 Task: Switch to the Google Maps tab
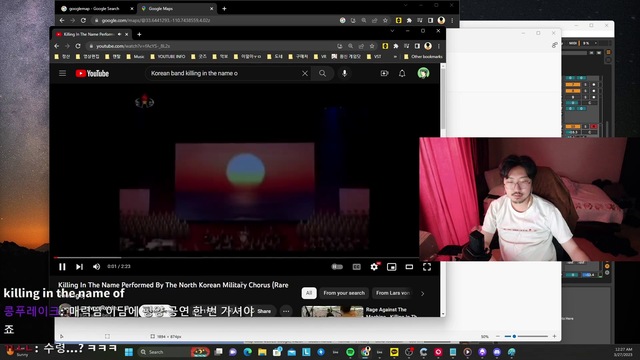click(x=176, y=9)
